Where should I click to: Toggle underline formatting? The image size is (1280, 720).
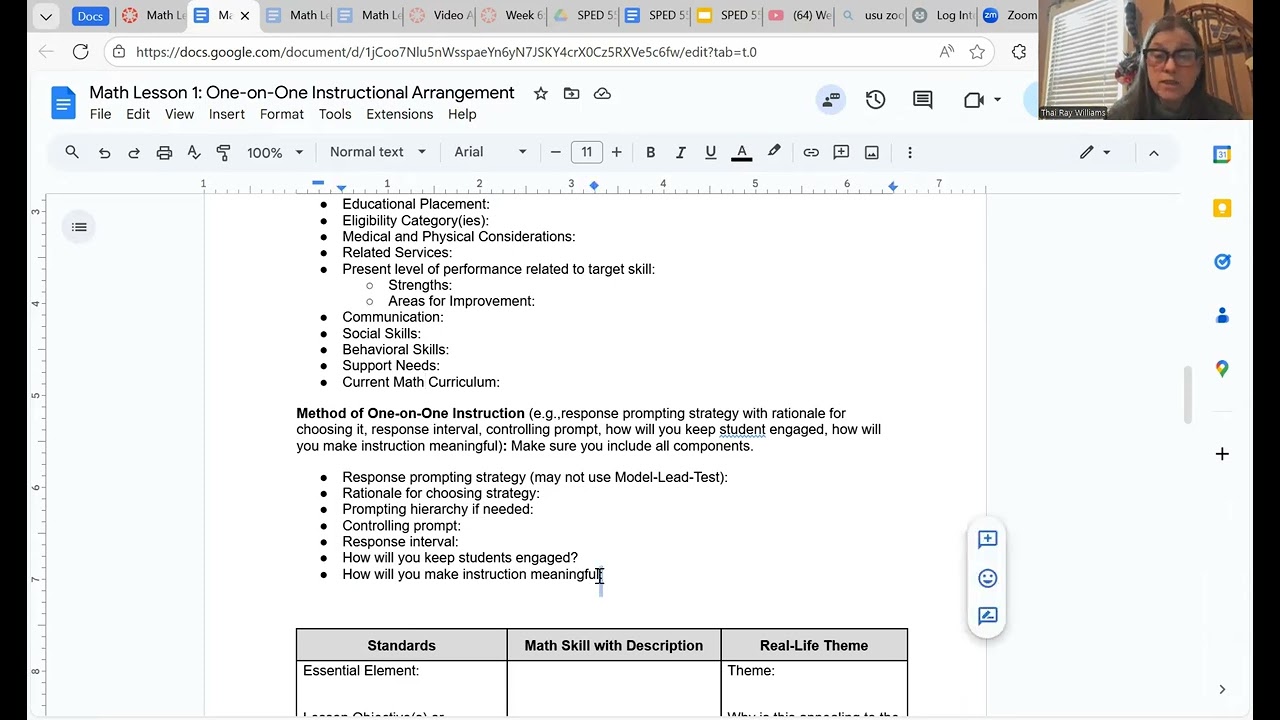tap(710, 152)
